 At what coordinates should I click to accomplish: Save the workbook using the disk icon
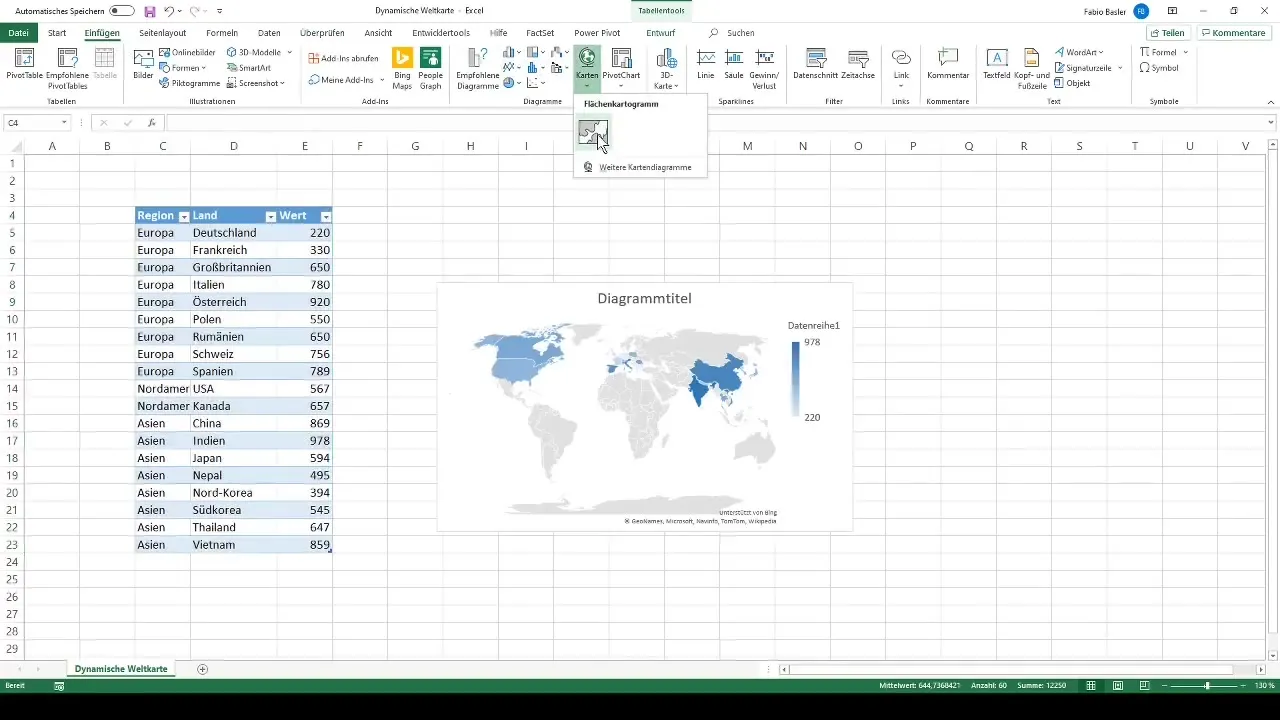pyautogui.click(x=150, y=11)
